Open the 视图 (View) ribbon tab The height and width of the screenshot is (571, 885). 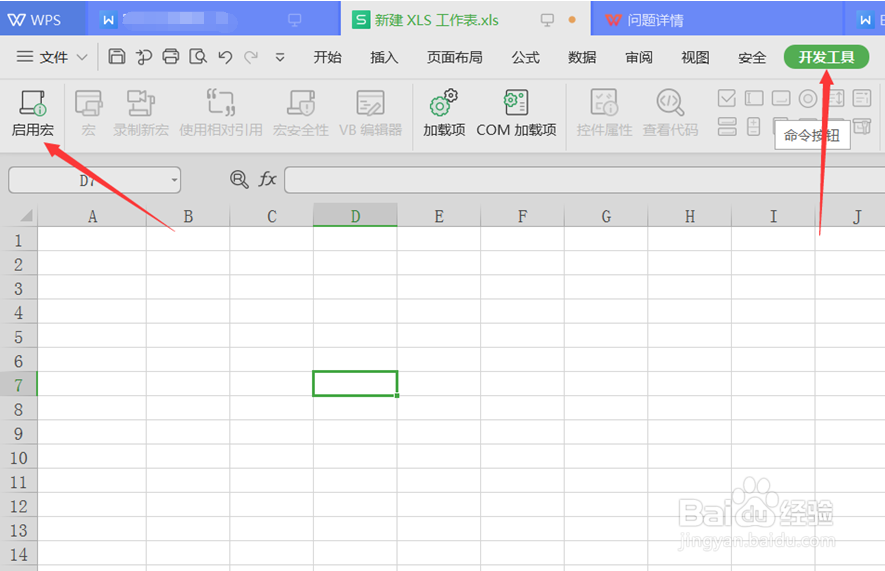[695, 57]
